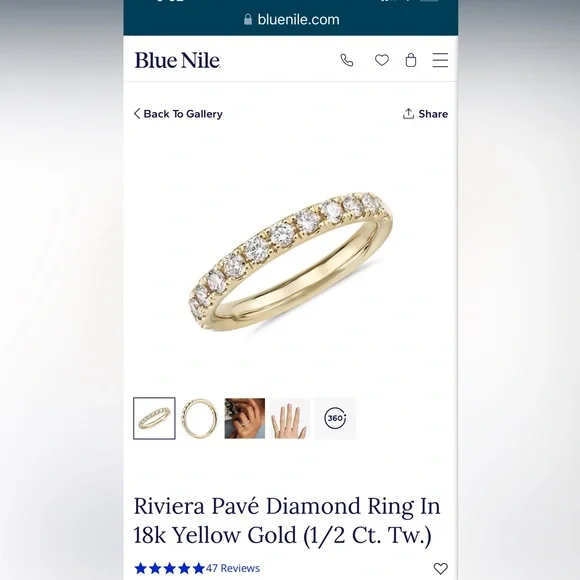Click the lock icon in address bar
This screenshot has width=580, height=580.
(248, 19)
